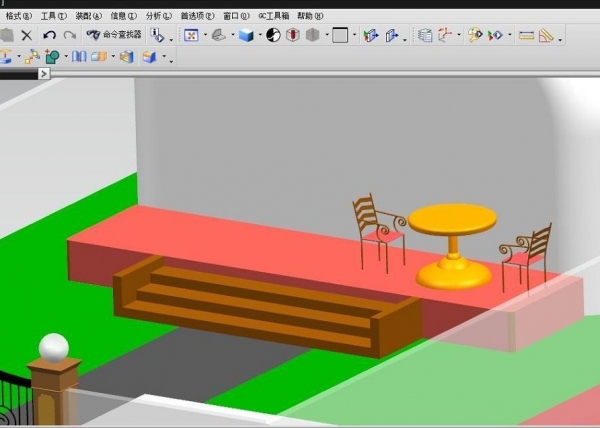Click the red hexagon object icon

click(293, 35)
